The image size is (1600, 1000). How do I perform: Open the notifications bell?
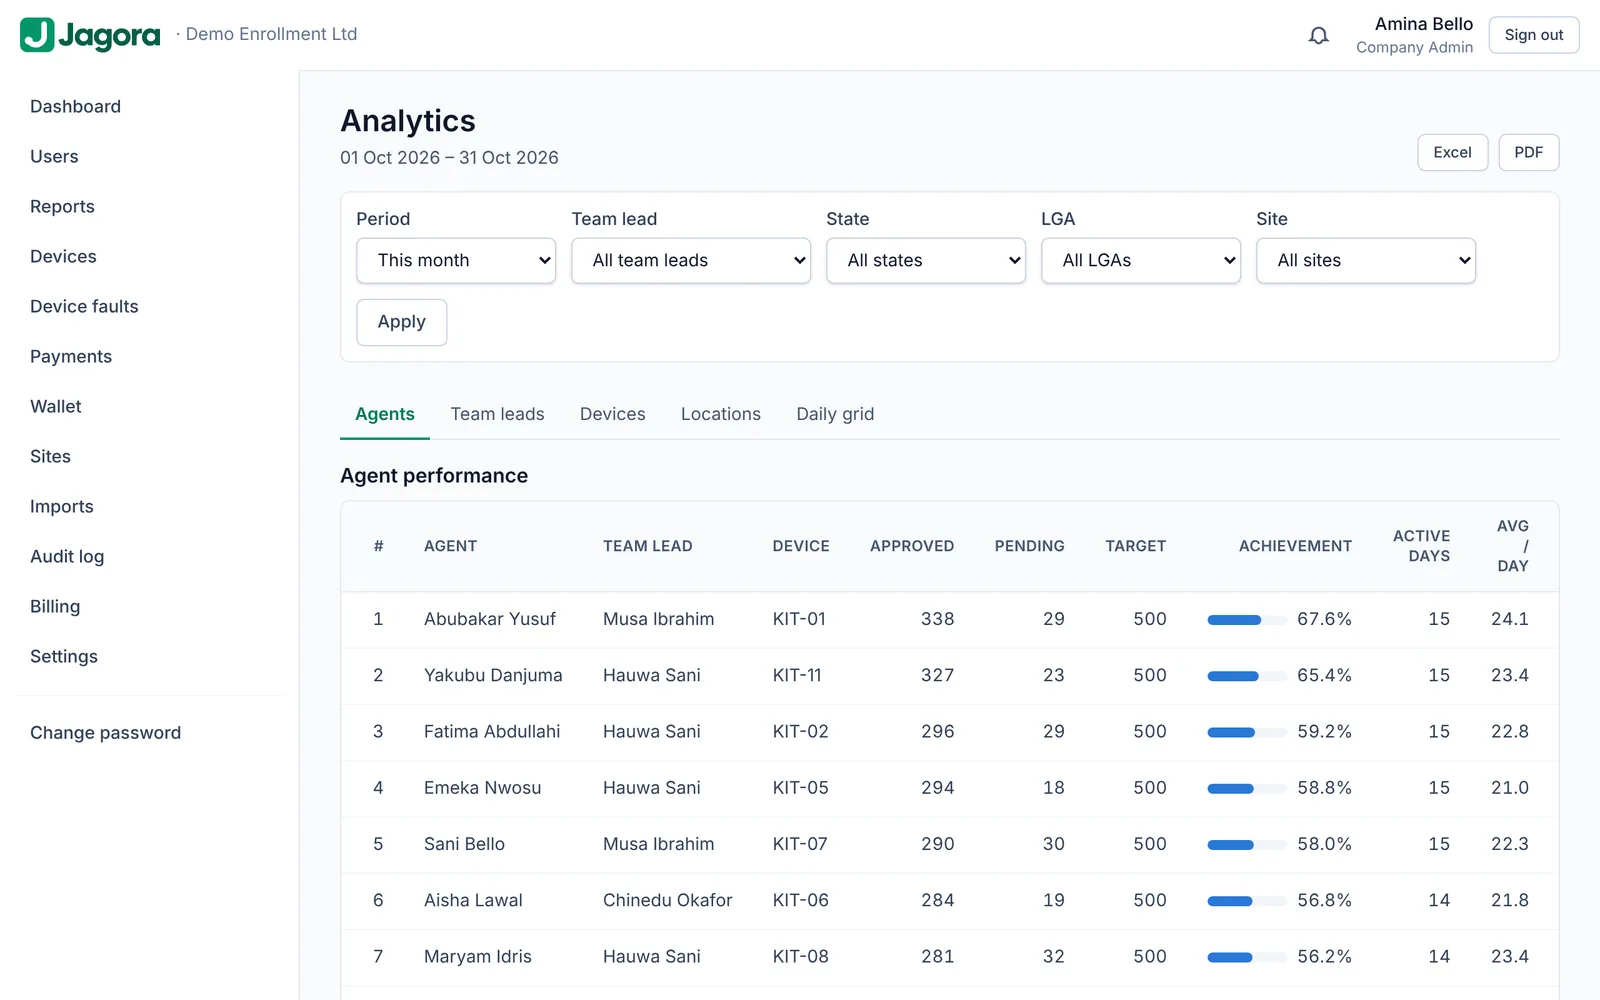click(1319, 36)
